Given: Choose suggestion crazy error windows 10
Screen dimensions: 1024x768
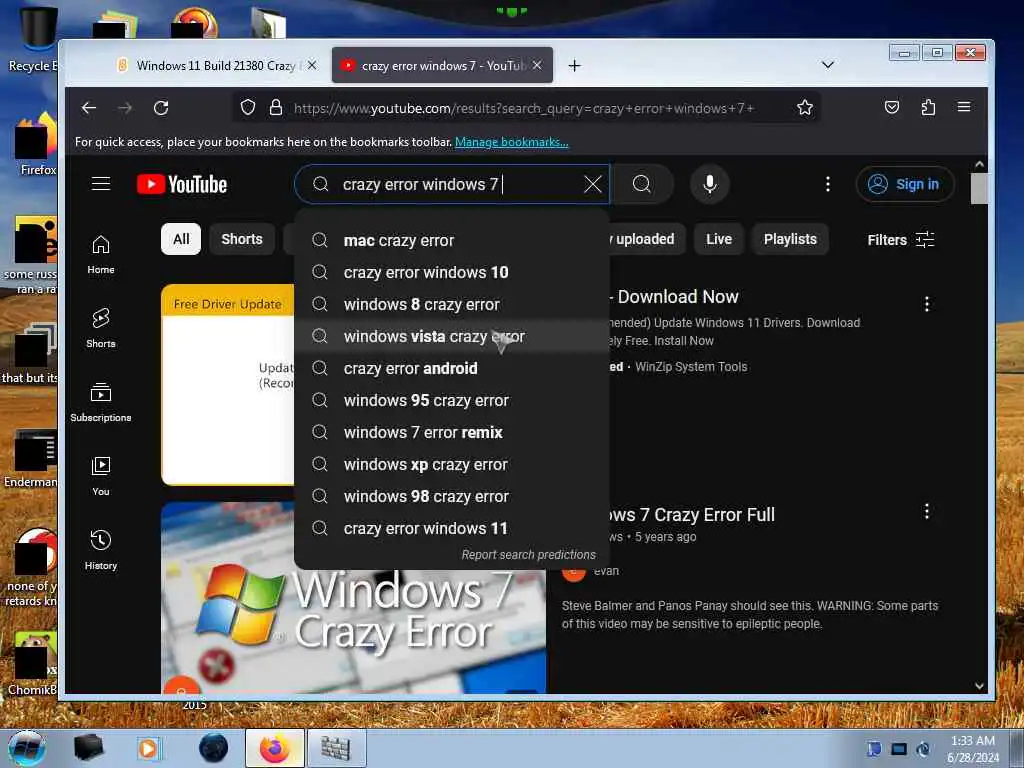Looking at the screenshot, I should point(452,272).
